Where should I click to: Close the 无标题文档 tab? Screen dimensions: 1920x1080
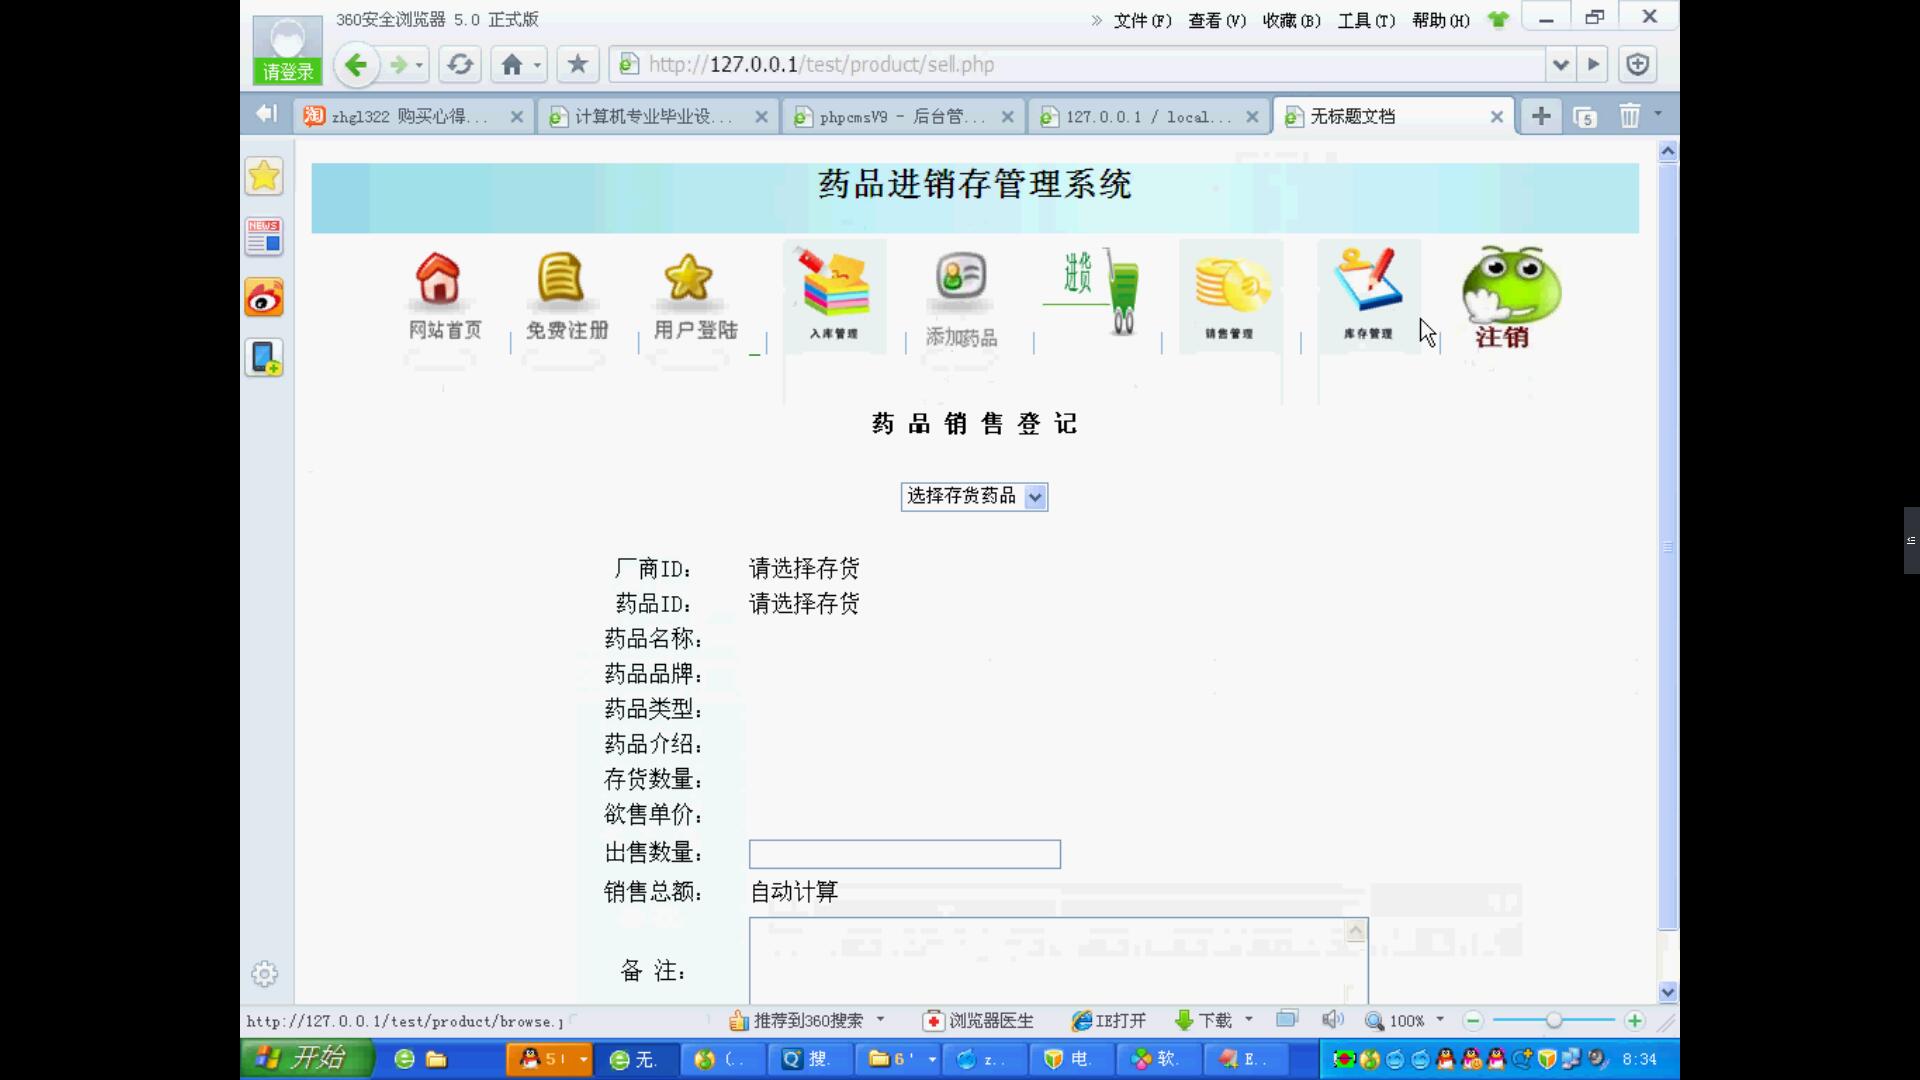coord(1496,117)
